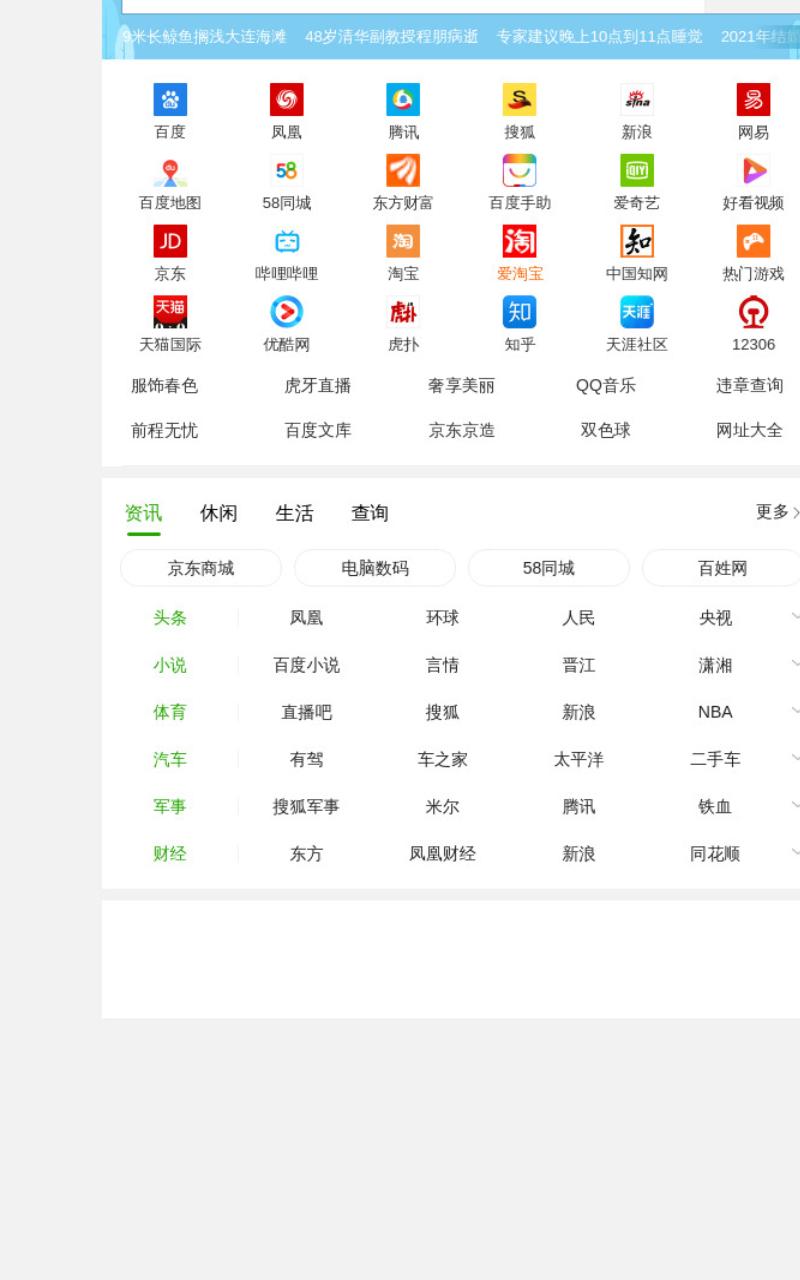Expand the 体育 row arrow

click(x=795, y=711)
